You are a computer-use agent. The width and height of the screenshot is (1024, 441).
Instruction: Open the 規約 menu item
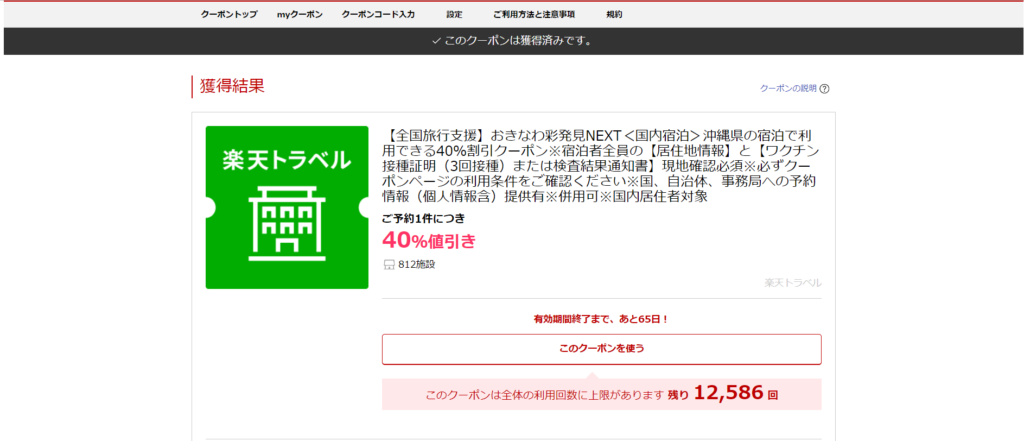pos(614,14)
